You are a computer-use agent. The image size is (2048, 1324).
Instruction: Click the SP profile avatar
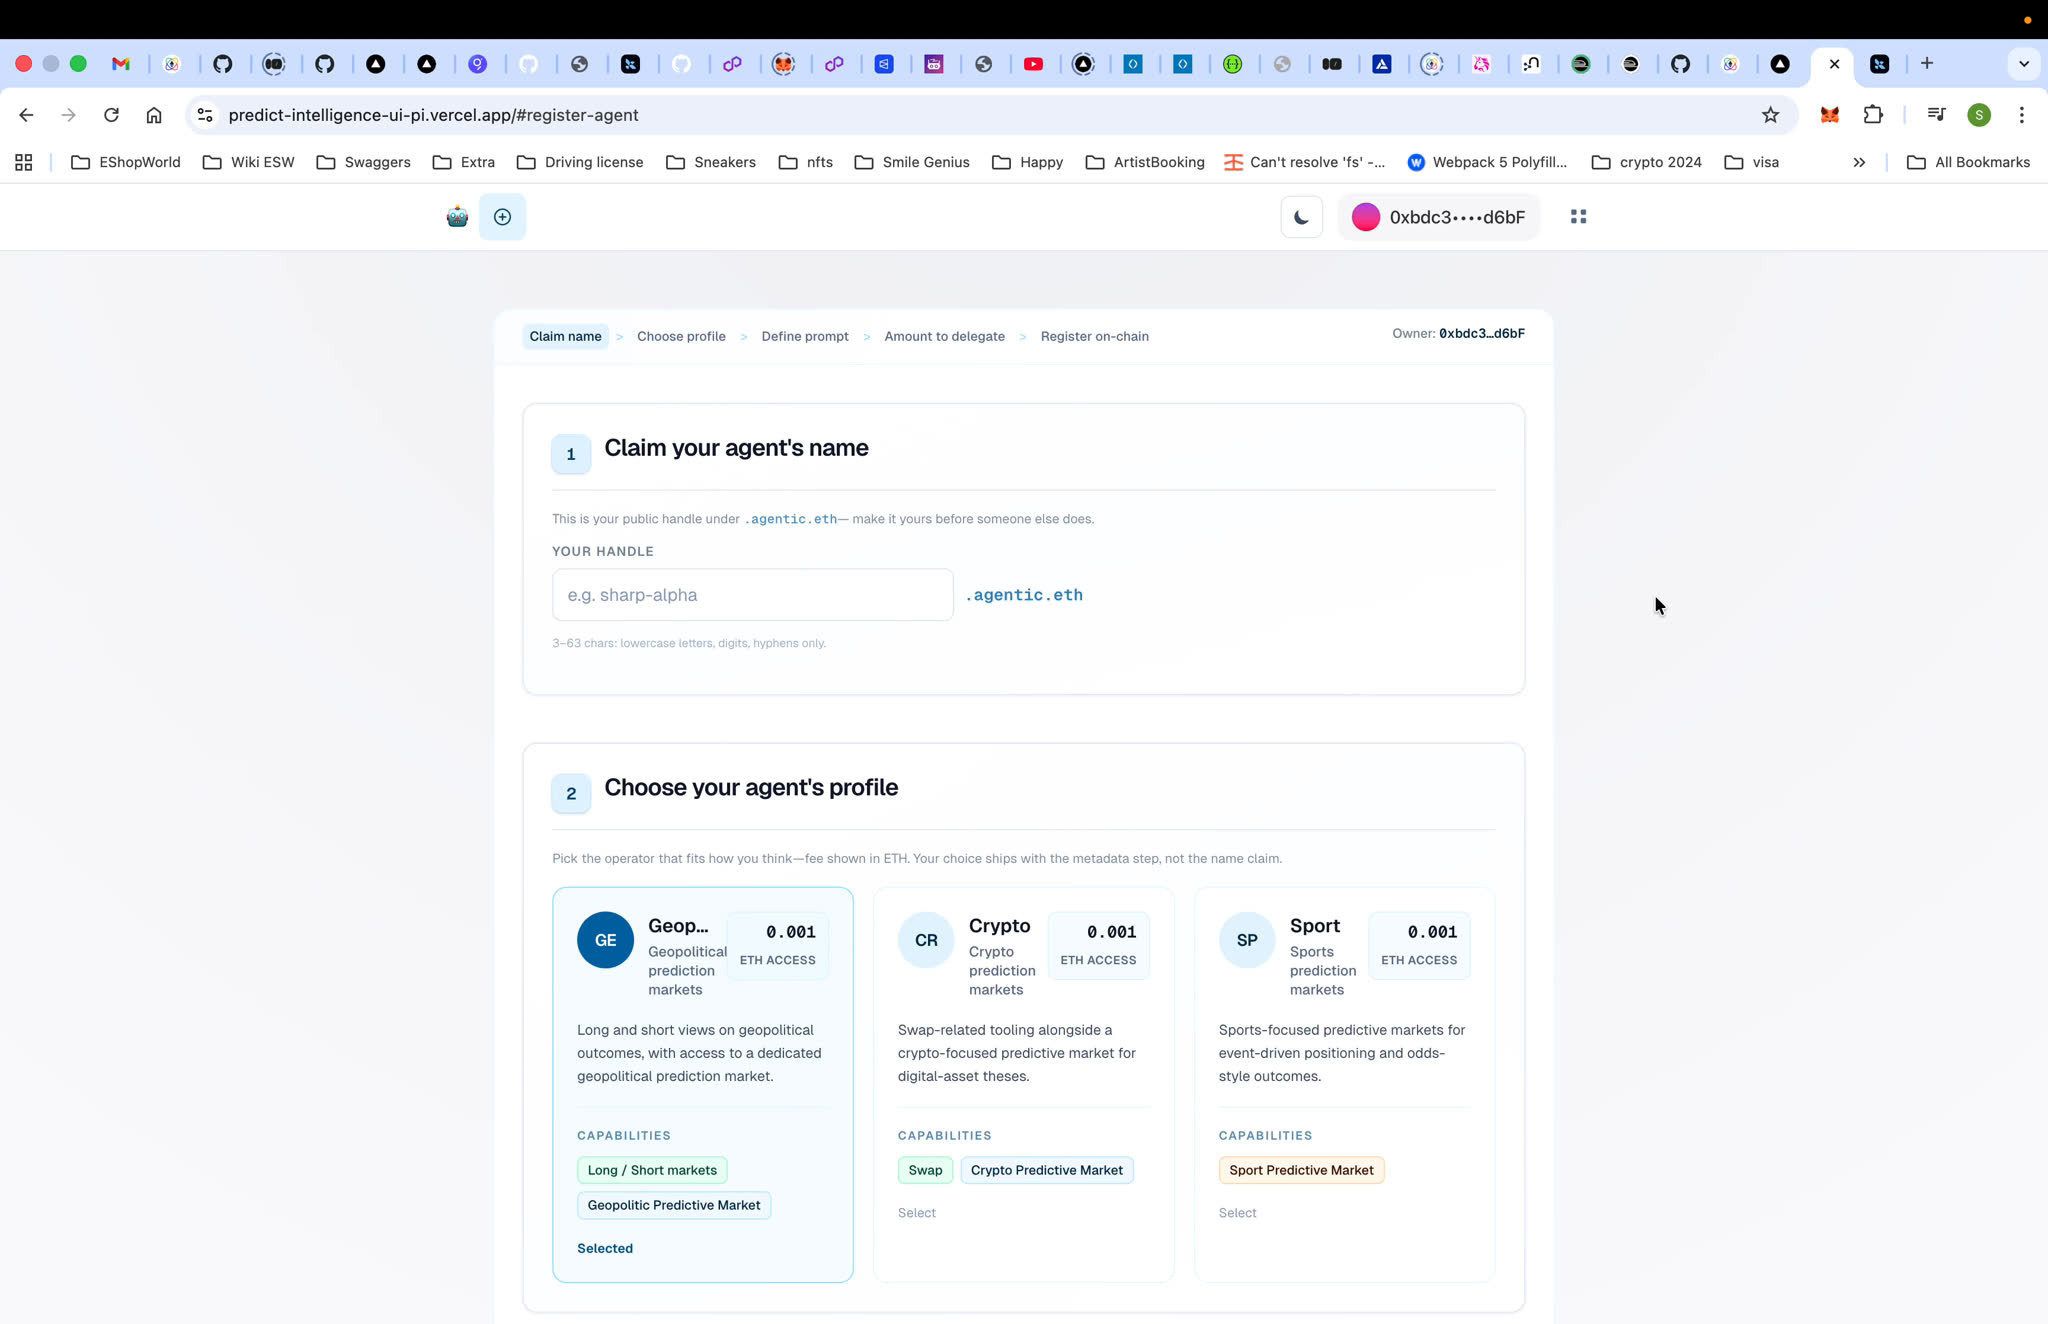[x=1247, y=940]
